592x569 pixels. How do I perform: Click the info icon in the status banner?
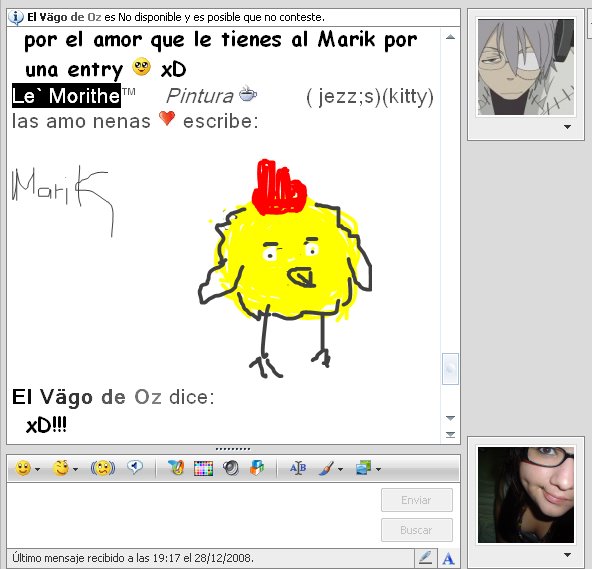click(16, 17)
